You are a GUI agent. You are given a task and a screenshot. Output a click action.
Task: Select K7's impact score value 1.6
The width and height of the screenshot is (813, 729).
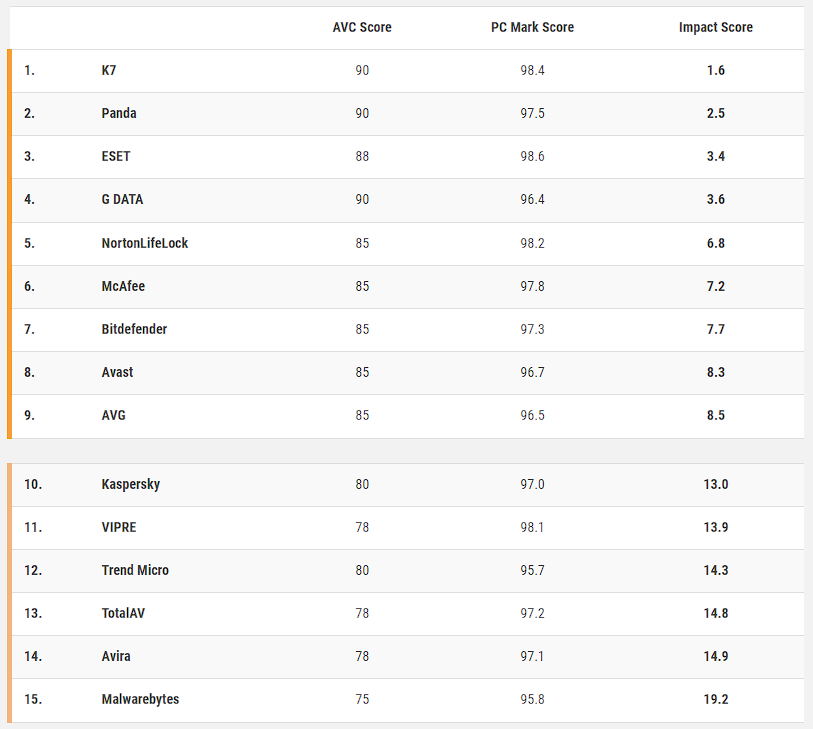715,70
